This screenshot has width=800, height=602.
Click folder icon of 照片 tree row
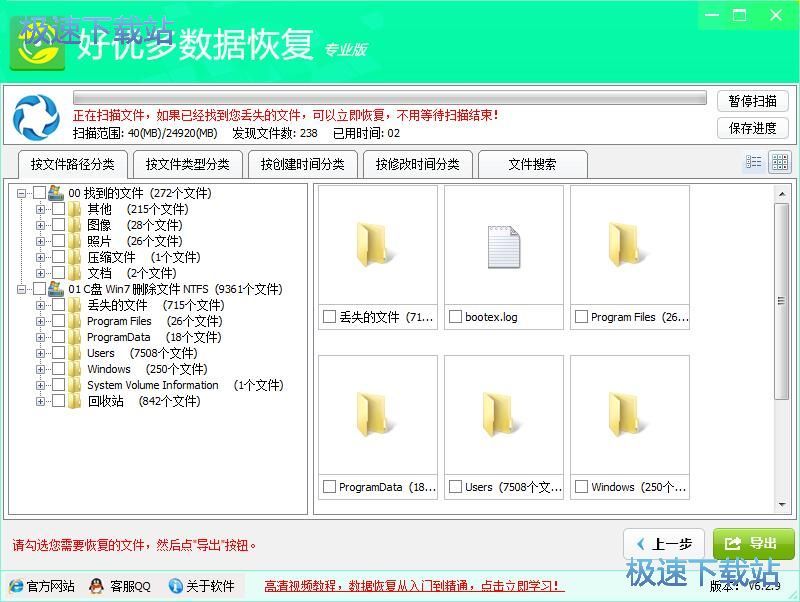pos(74,241)
